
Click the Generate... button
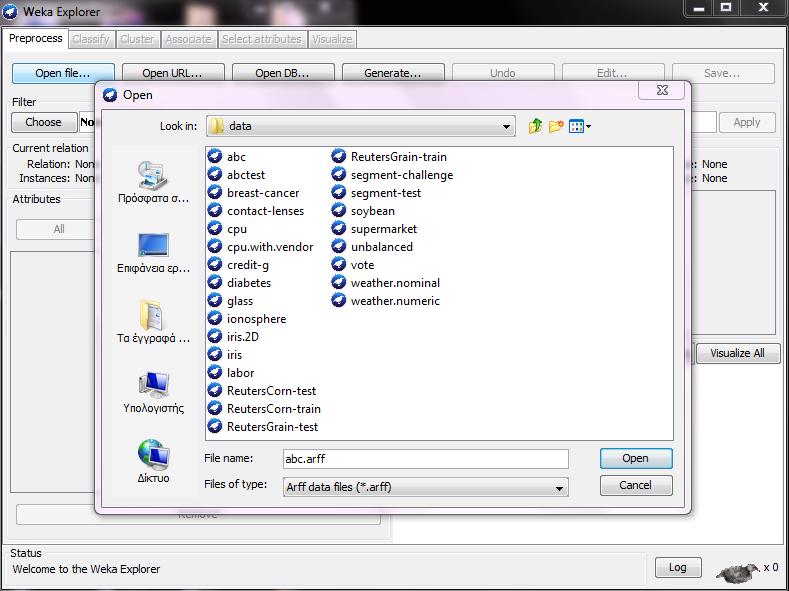point(393,73)
